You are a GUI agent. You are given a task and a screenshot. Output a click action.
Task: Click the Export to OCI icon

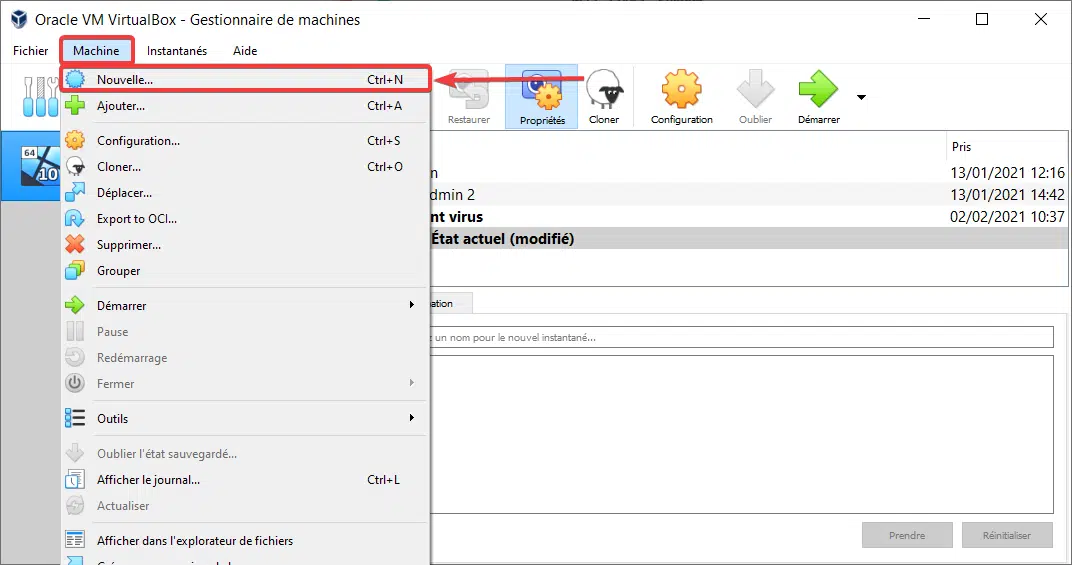tap(75, 218)
